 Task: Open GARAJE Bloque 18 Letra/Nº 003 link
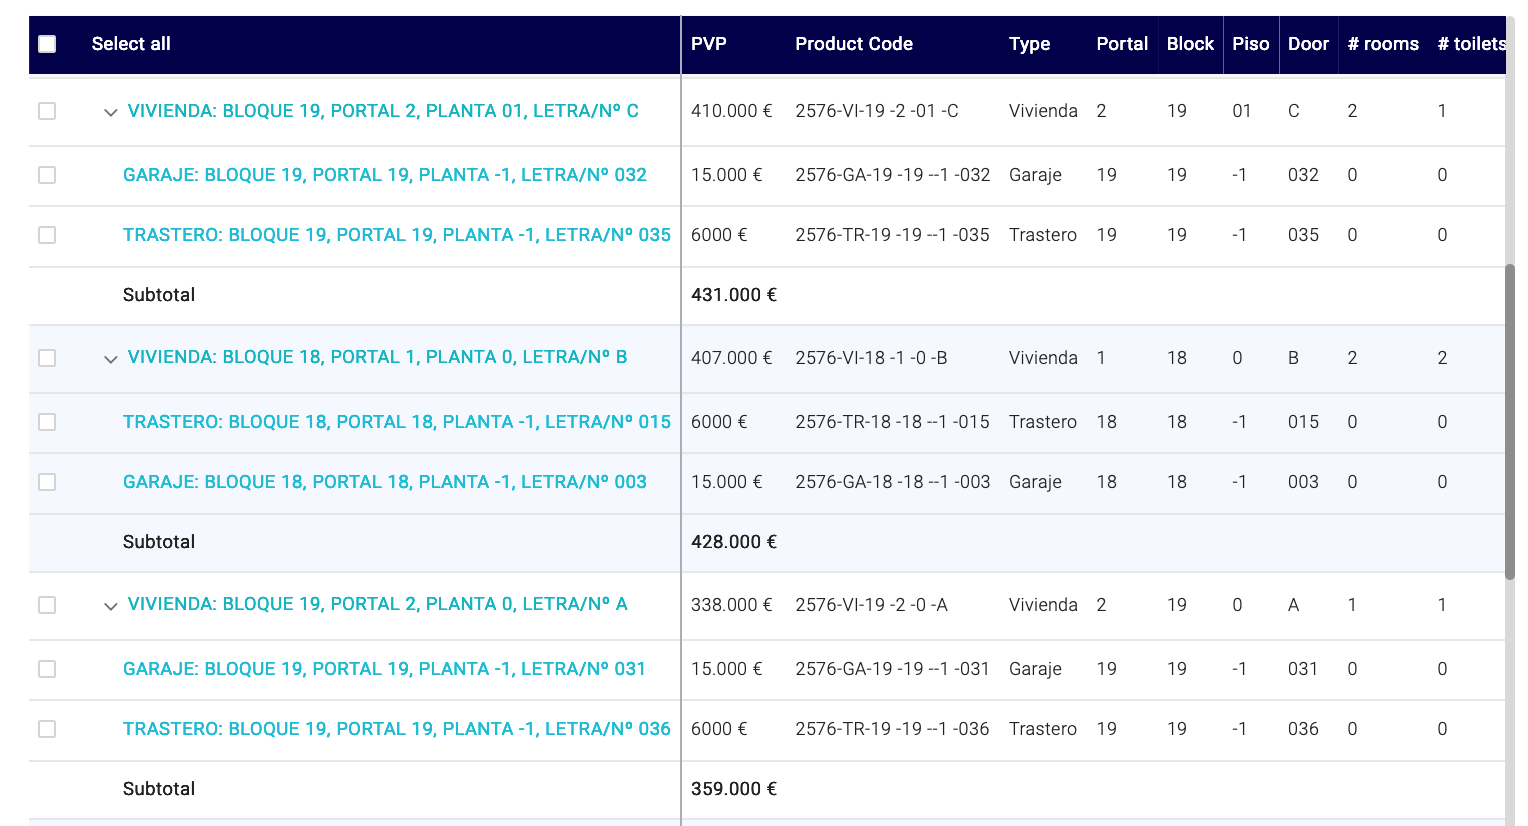coord(385,482)
